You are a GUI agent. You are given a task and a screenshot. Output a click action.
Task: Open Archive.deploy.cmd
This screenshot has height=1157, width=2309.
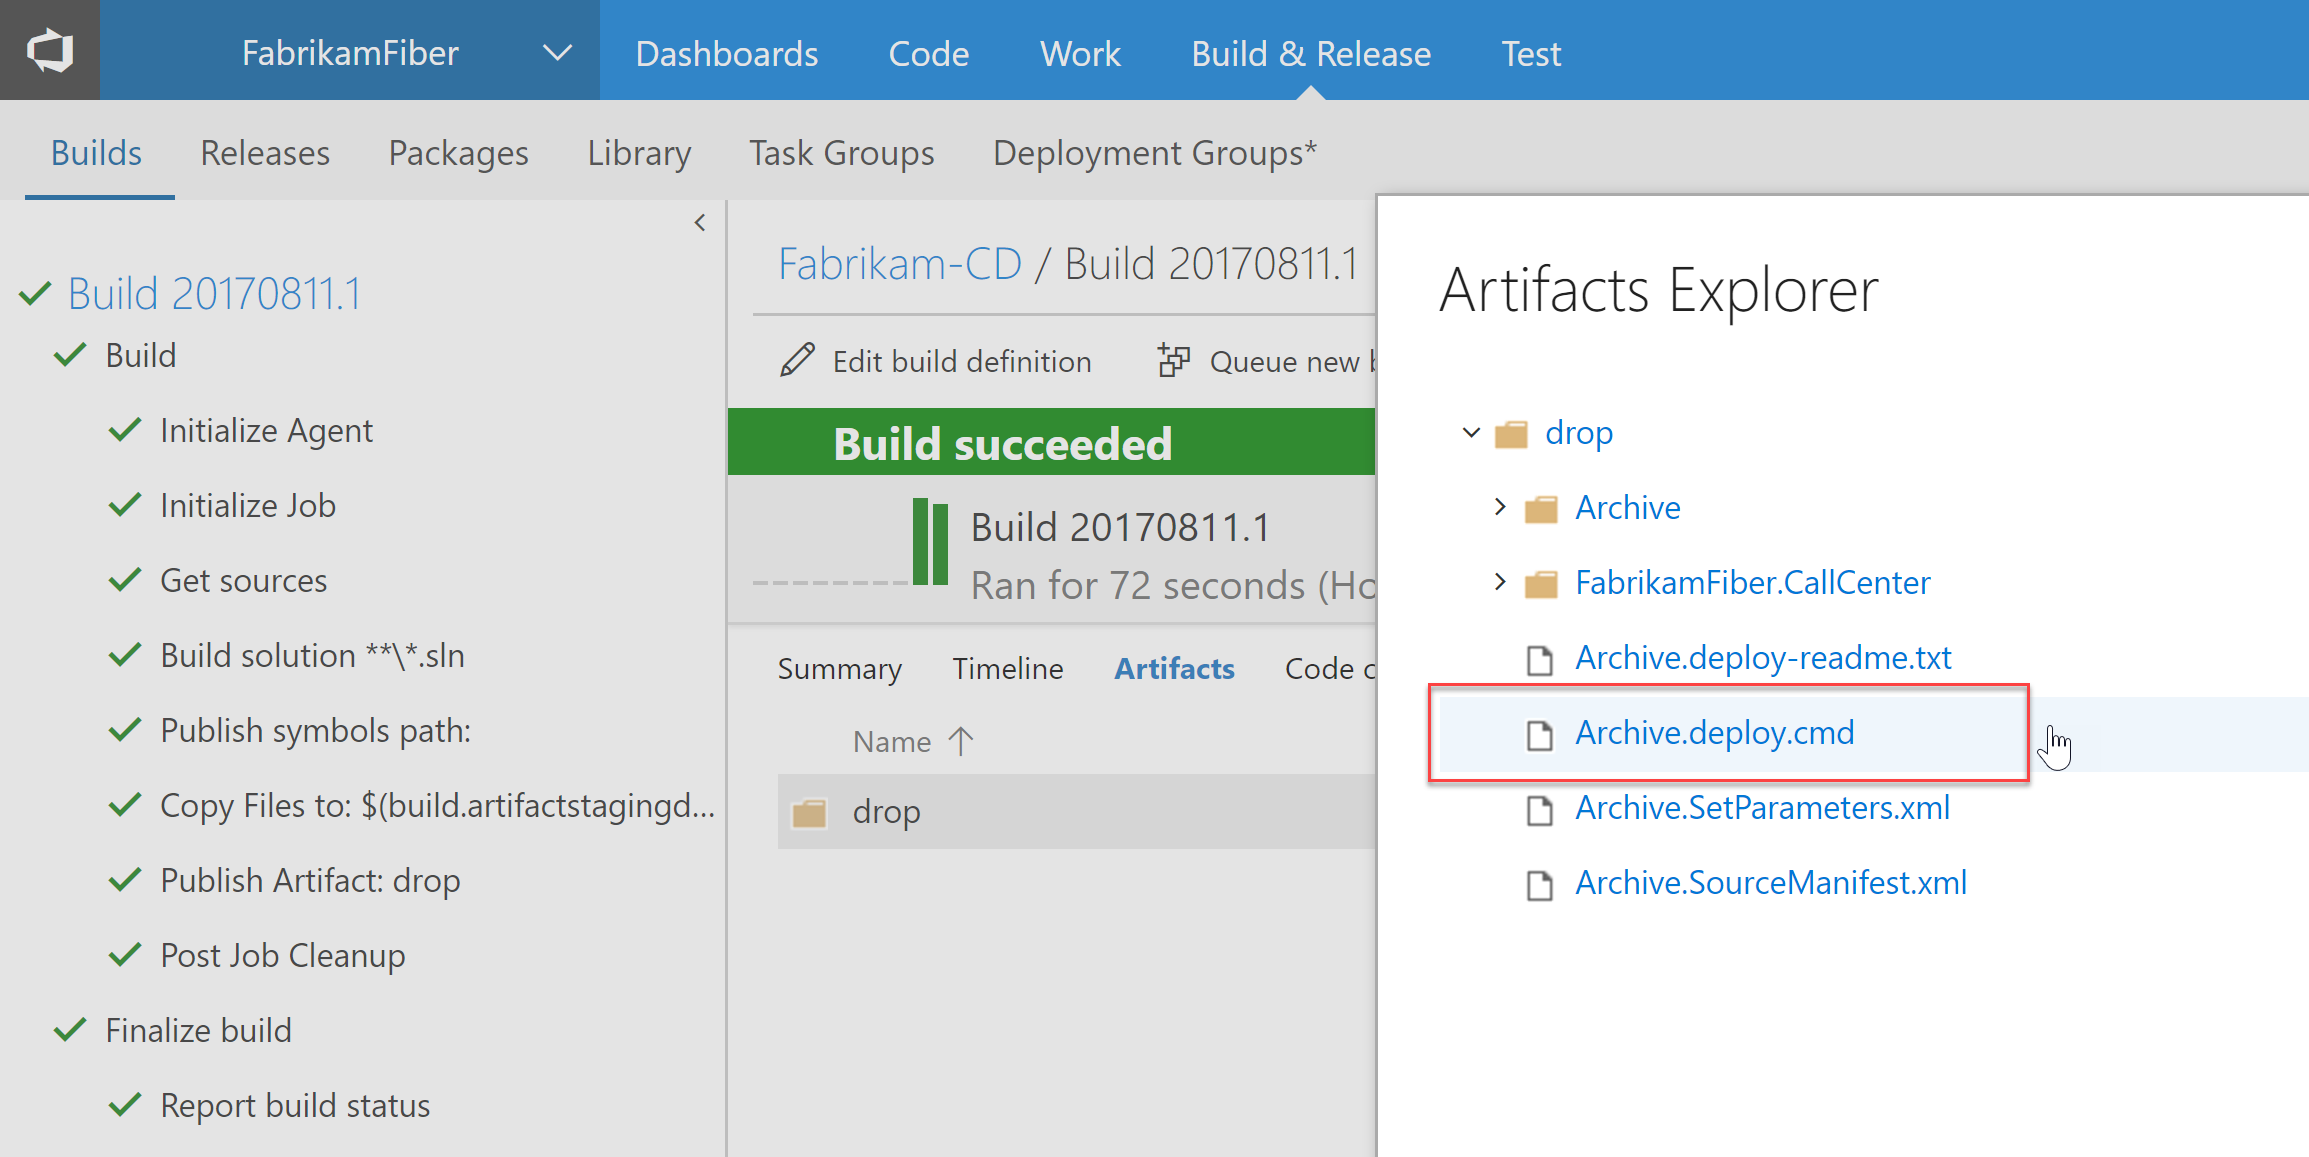[x=1715, y=733]
